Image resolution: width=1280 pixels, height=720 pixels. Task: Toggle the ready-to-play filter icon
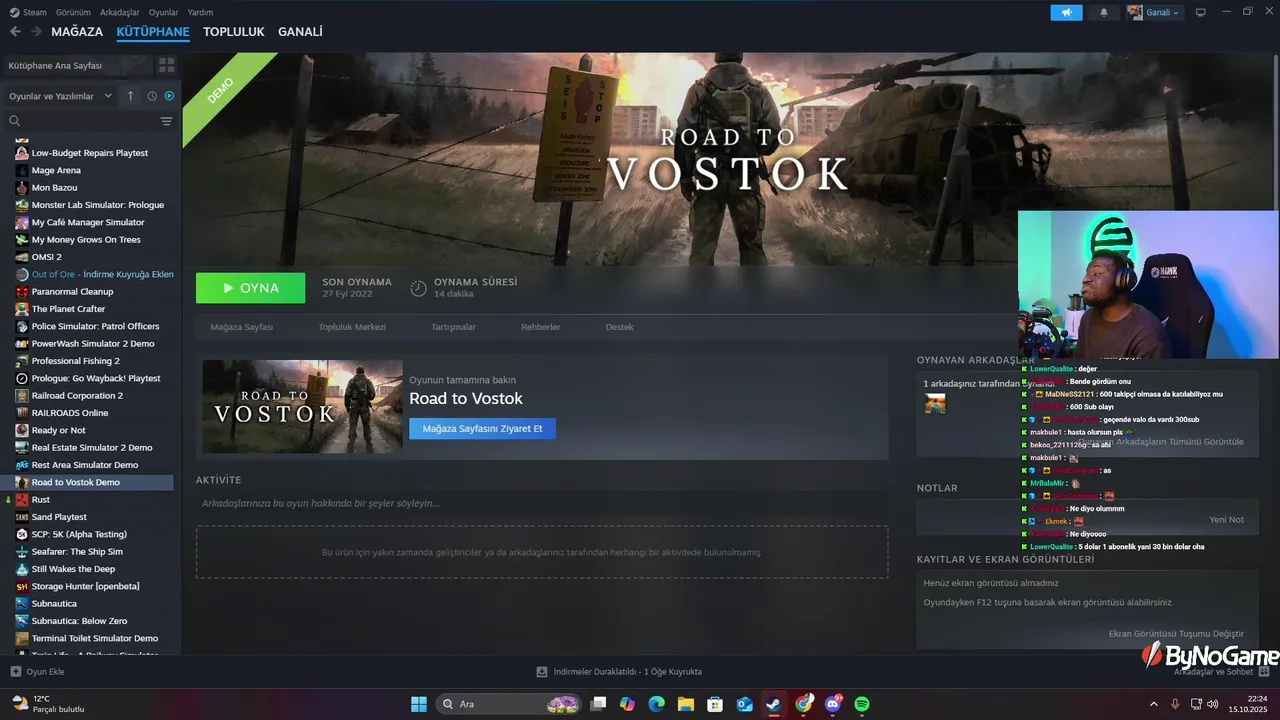click(x=169, y=96)
